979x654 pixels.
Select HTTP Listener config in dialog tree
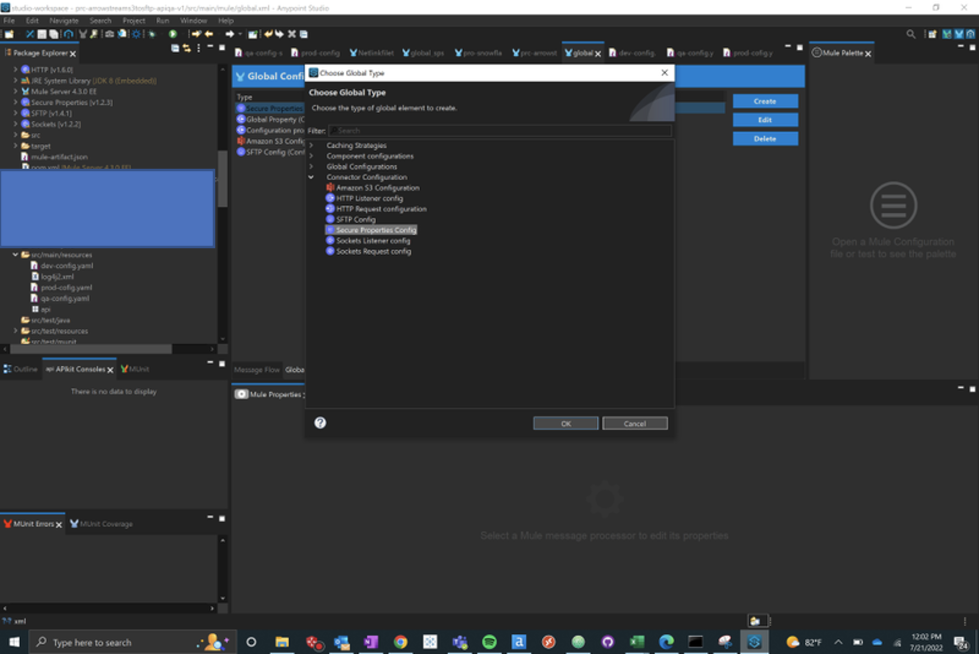[x=365, y=198]
